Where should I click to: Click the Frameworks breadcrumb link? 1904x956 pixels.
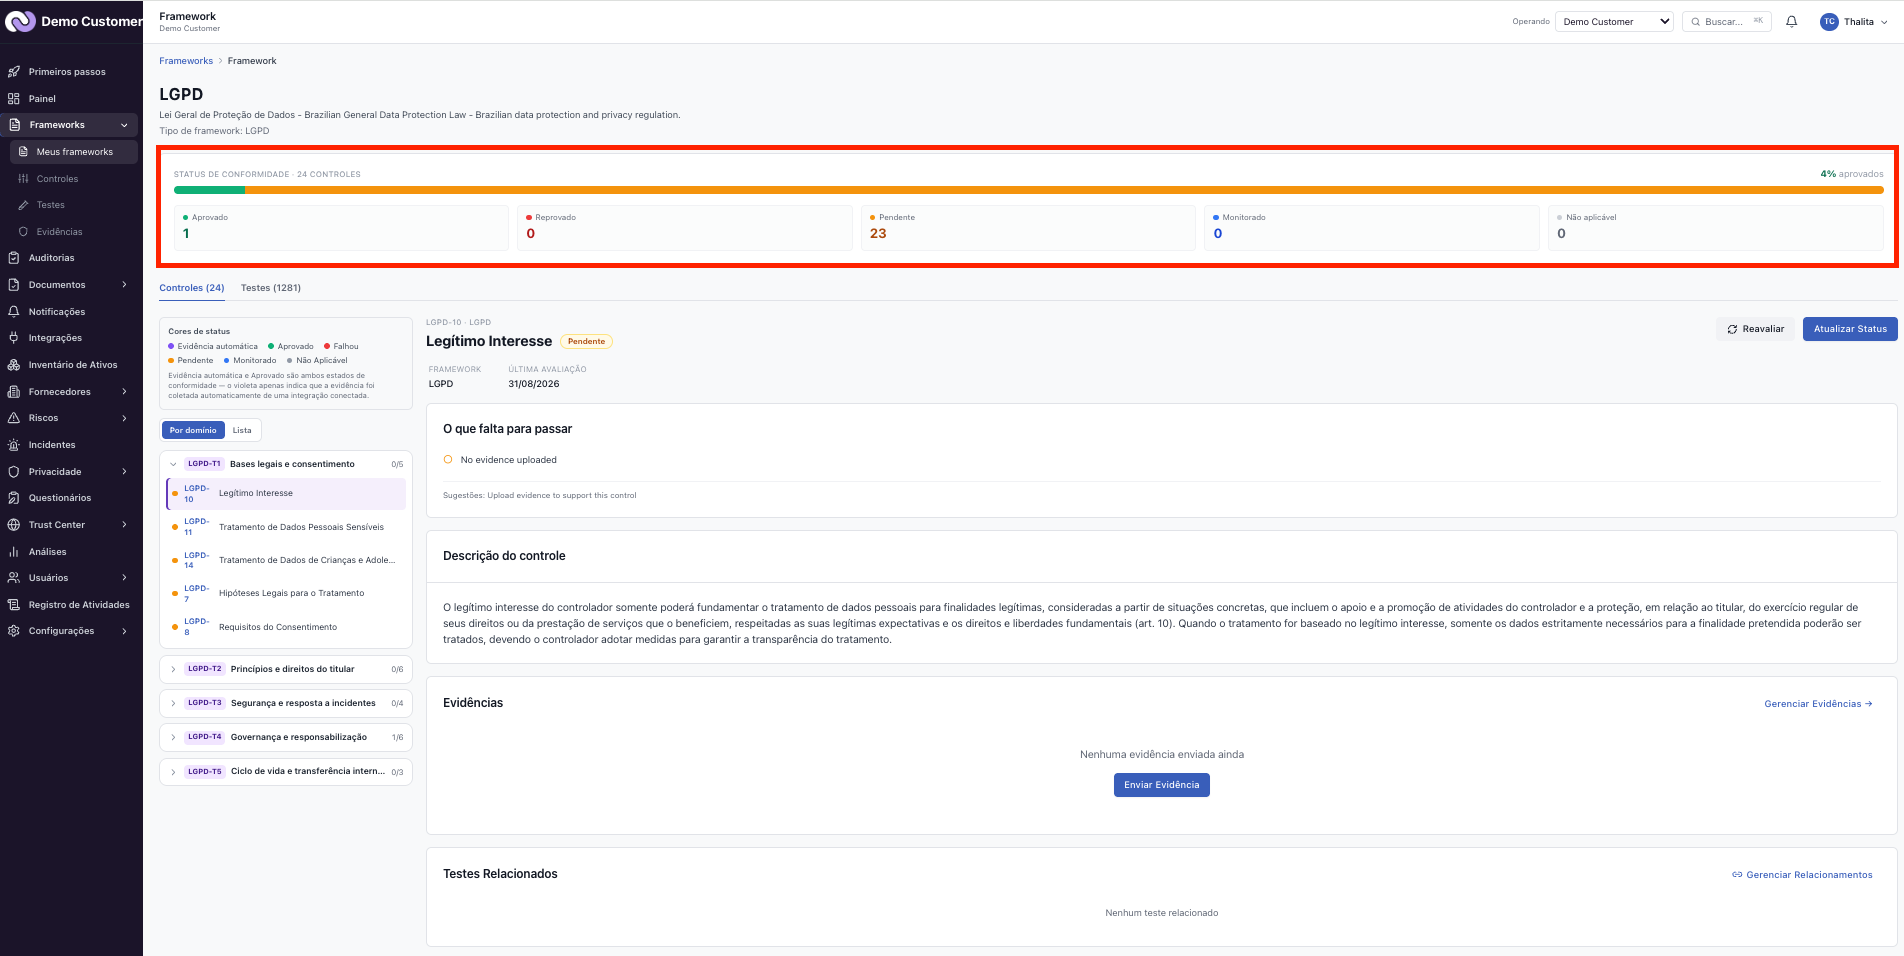point(186,61)
